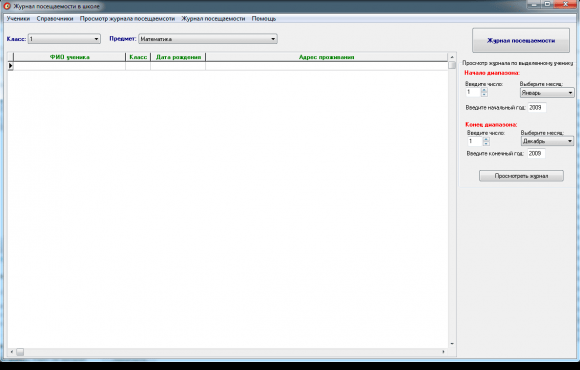
Task: Click the Просмотреть журнал button
Action: [x=521, y=176]
